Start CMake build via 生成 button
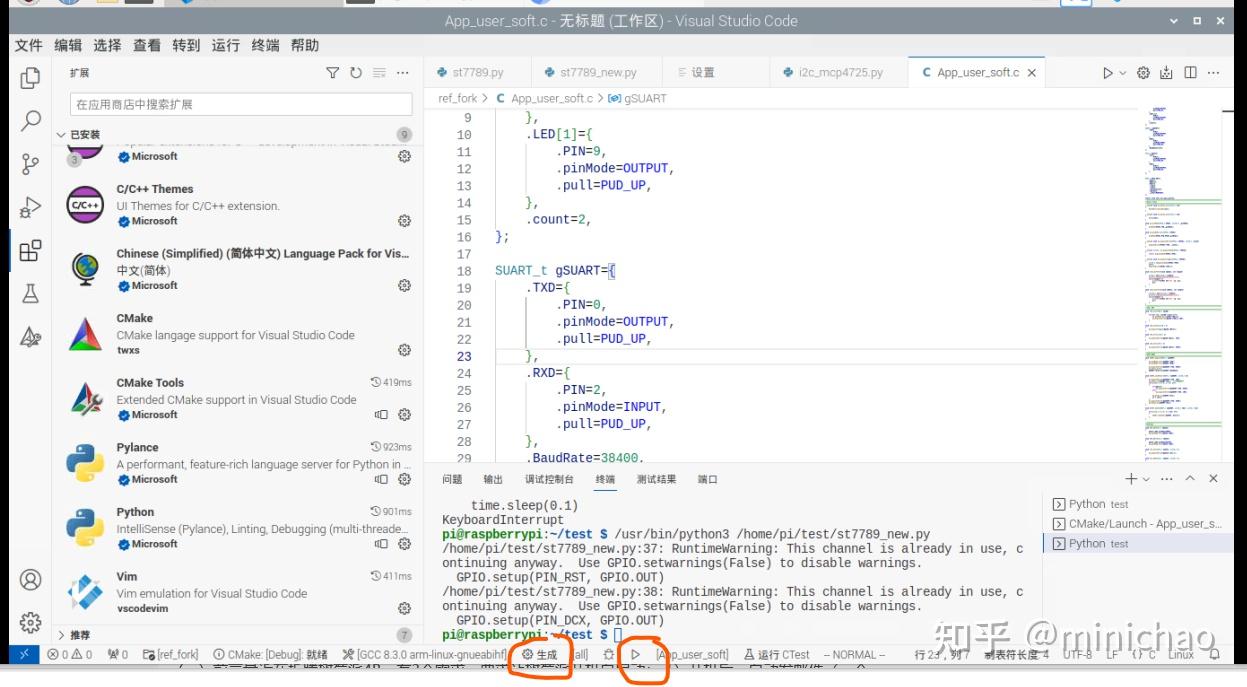The width and height of the screenshot is (1247, 687). 540,654
